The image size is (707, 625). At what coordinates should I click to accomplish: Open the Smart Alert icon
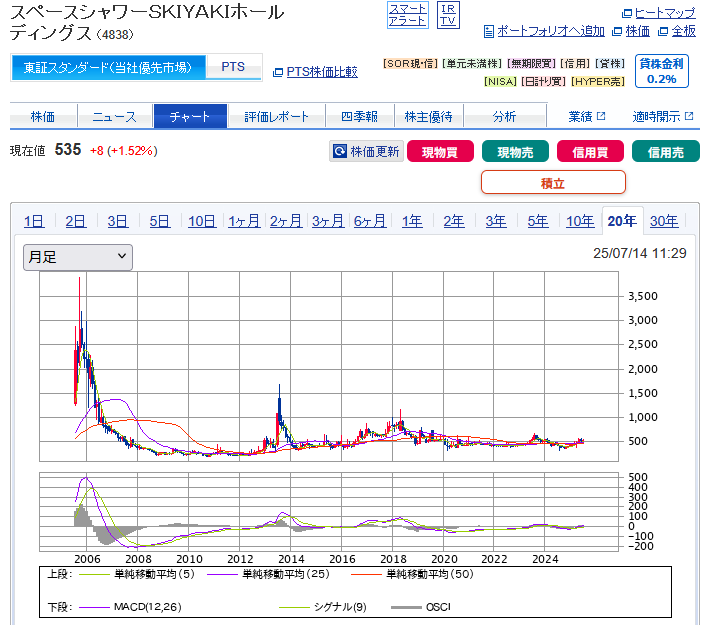[408, 15]
